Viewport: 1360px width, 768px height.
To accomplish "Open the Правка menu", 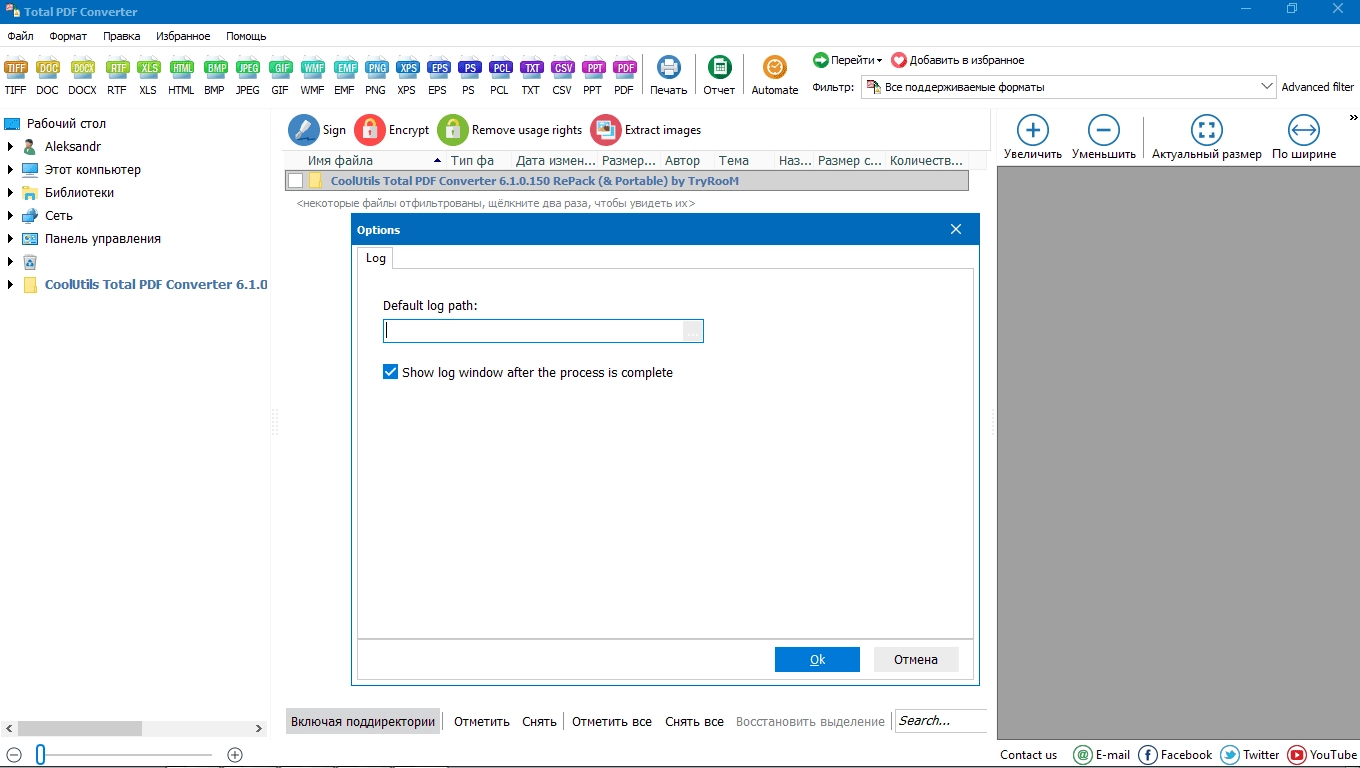I will 122,36.
